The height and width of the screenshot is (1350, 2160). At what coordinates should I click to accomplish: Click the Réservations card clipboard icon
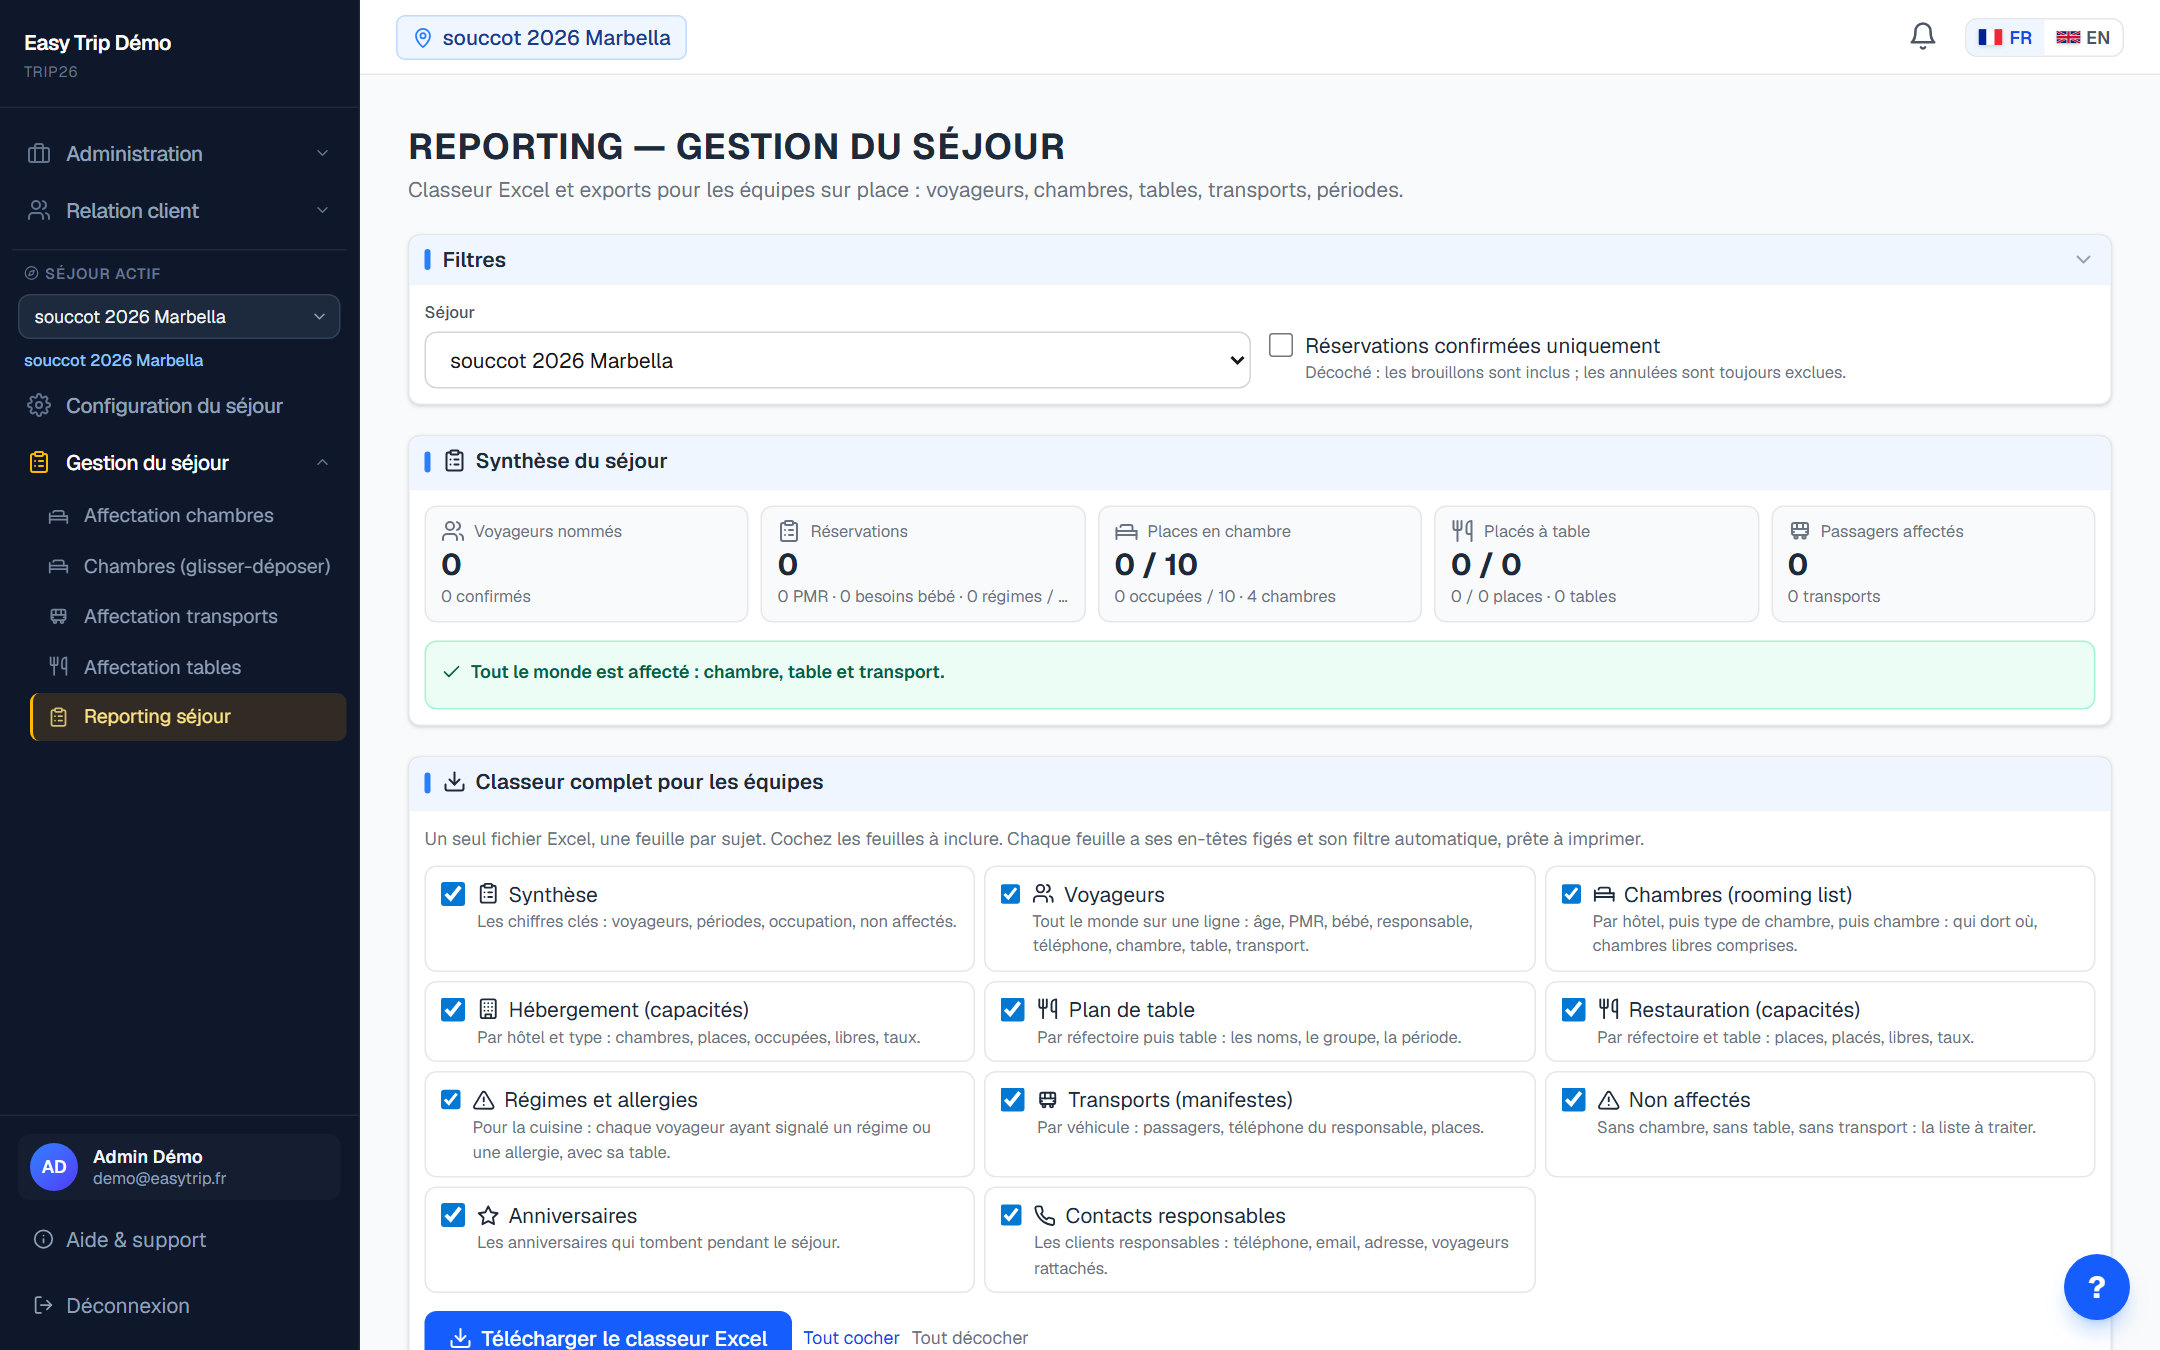pos(789,531)
